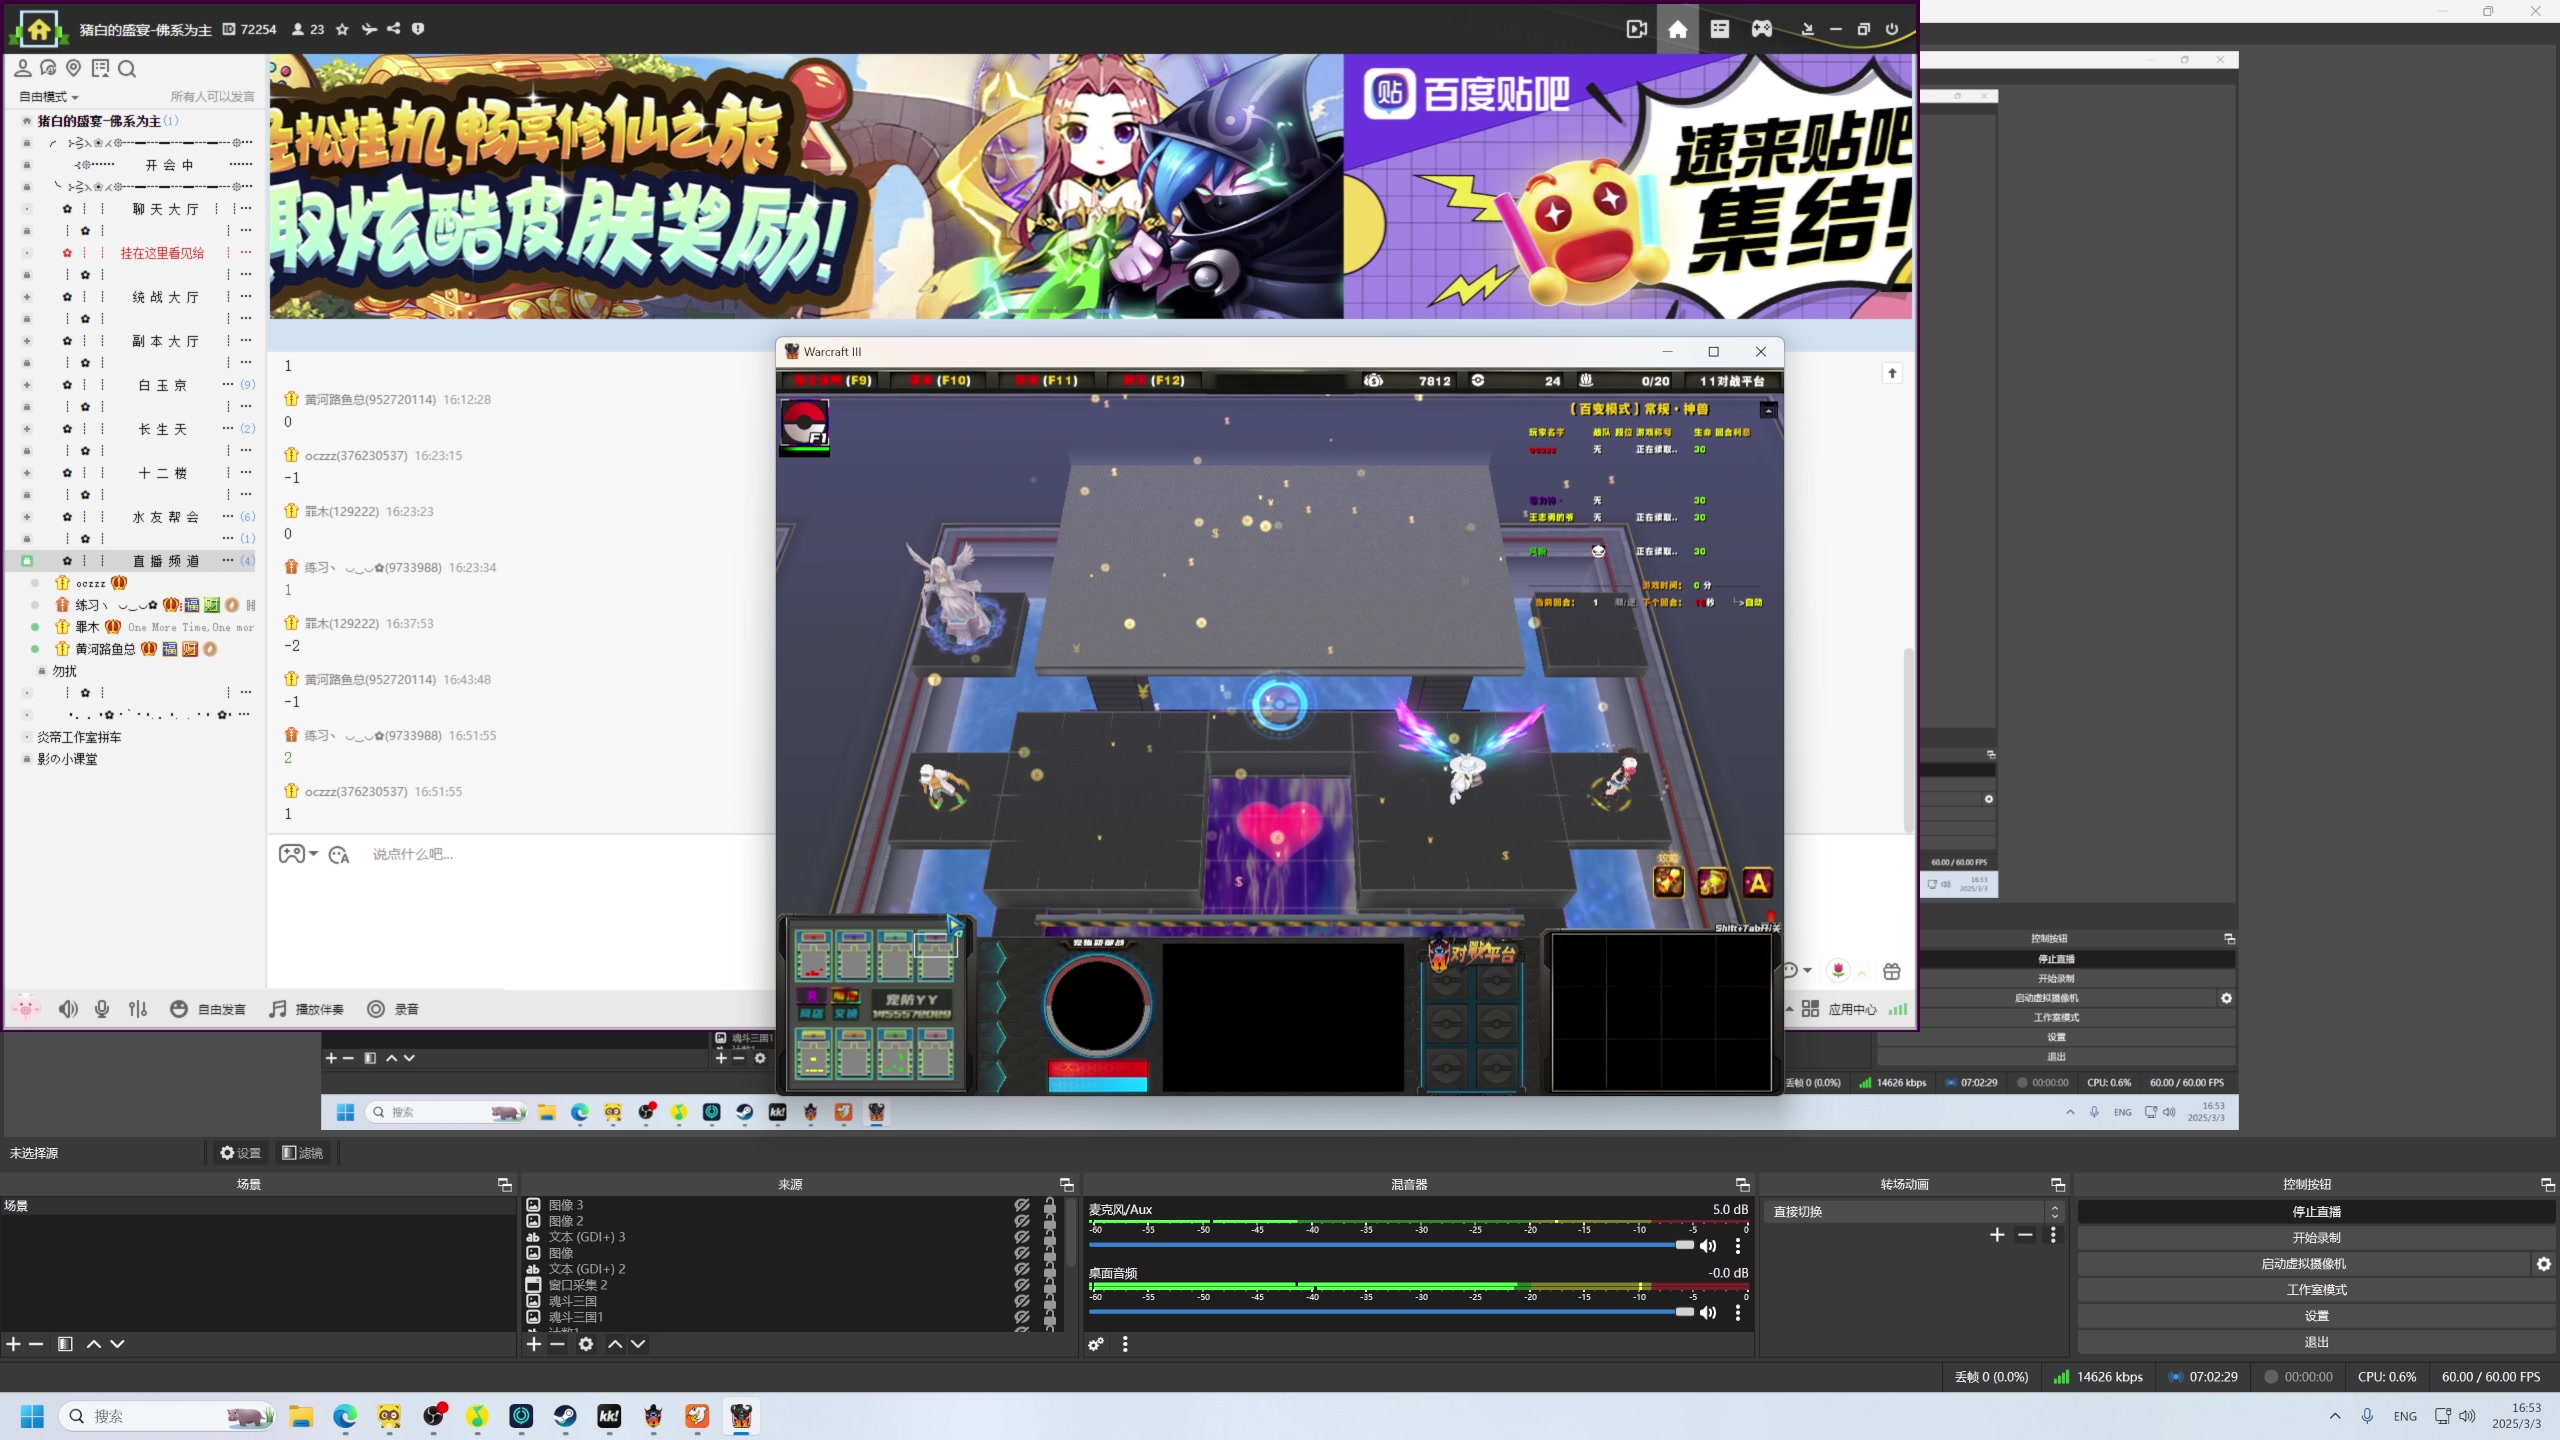Image resolution: width=2560 pixels, height=1440 pixels.
Task: Open the Windows taskbar search box
Action: 168,1416
